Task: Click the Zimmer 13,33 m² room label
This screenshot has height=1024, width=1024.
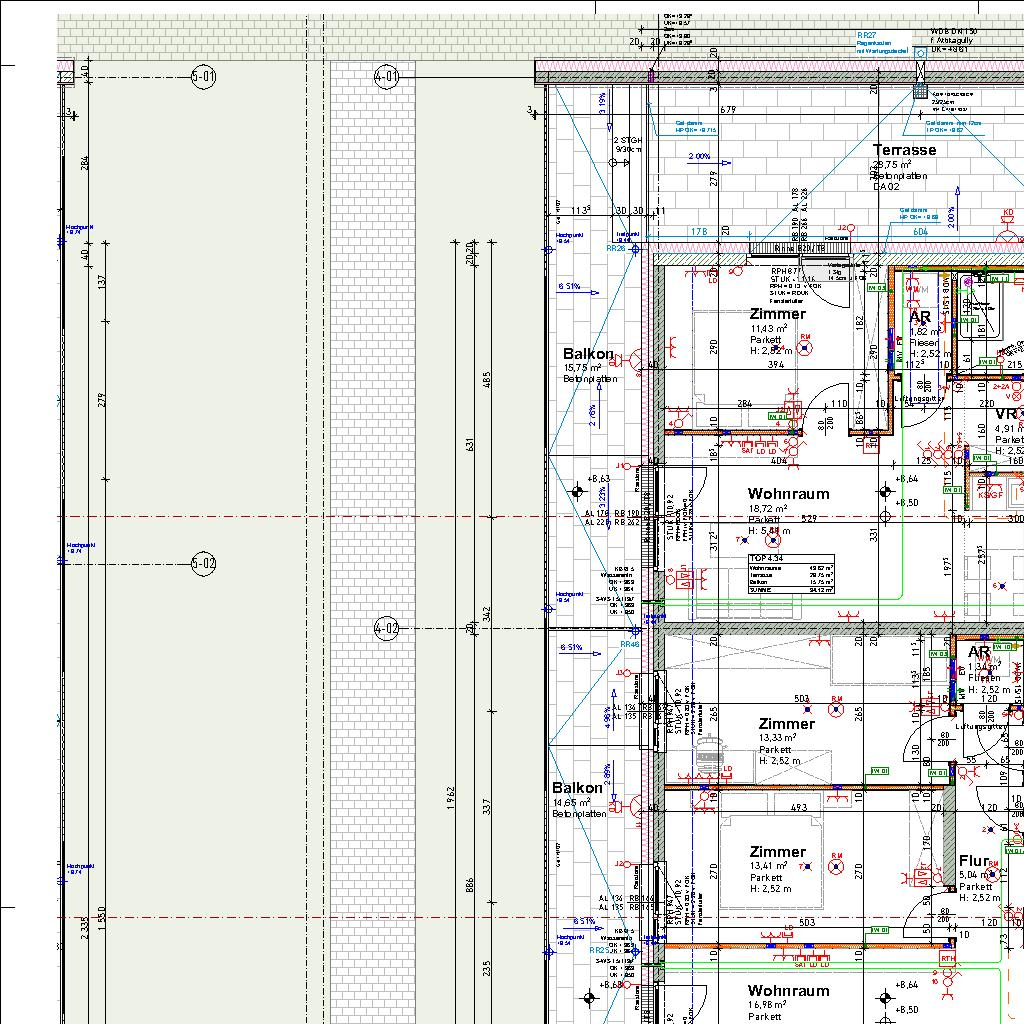Action: 786,724
